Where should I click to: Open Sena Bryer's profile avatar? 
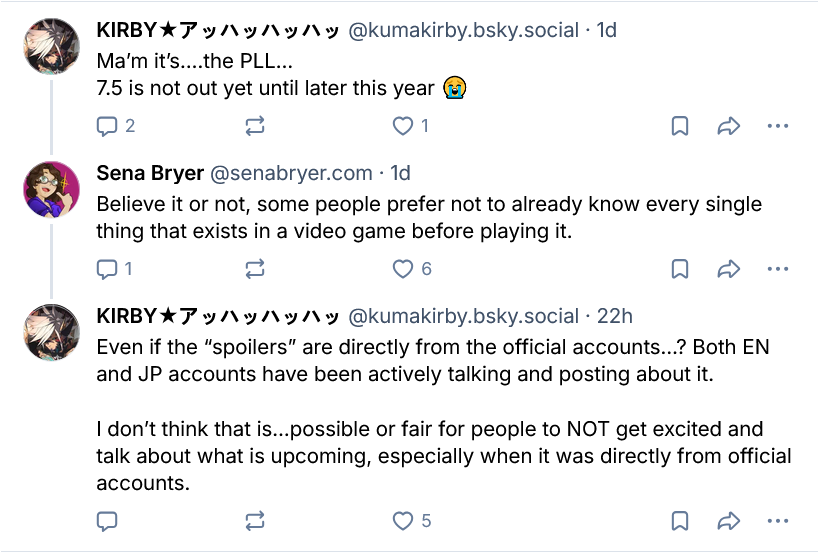pyautogui.click(x=51, y=189)
